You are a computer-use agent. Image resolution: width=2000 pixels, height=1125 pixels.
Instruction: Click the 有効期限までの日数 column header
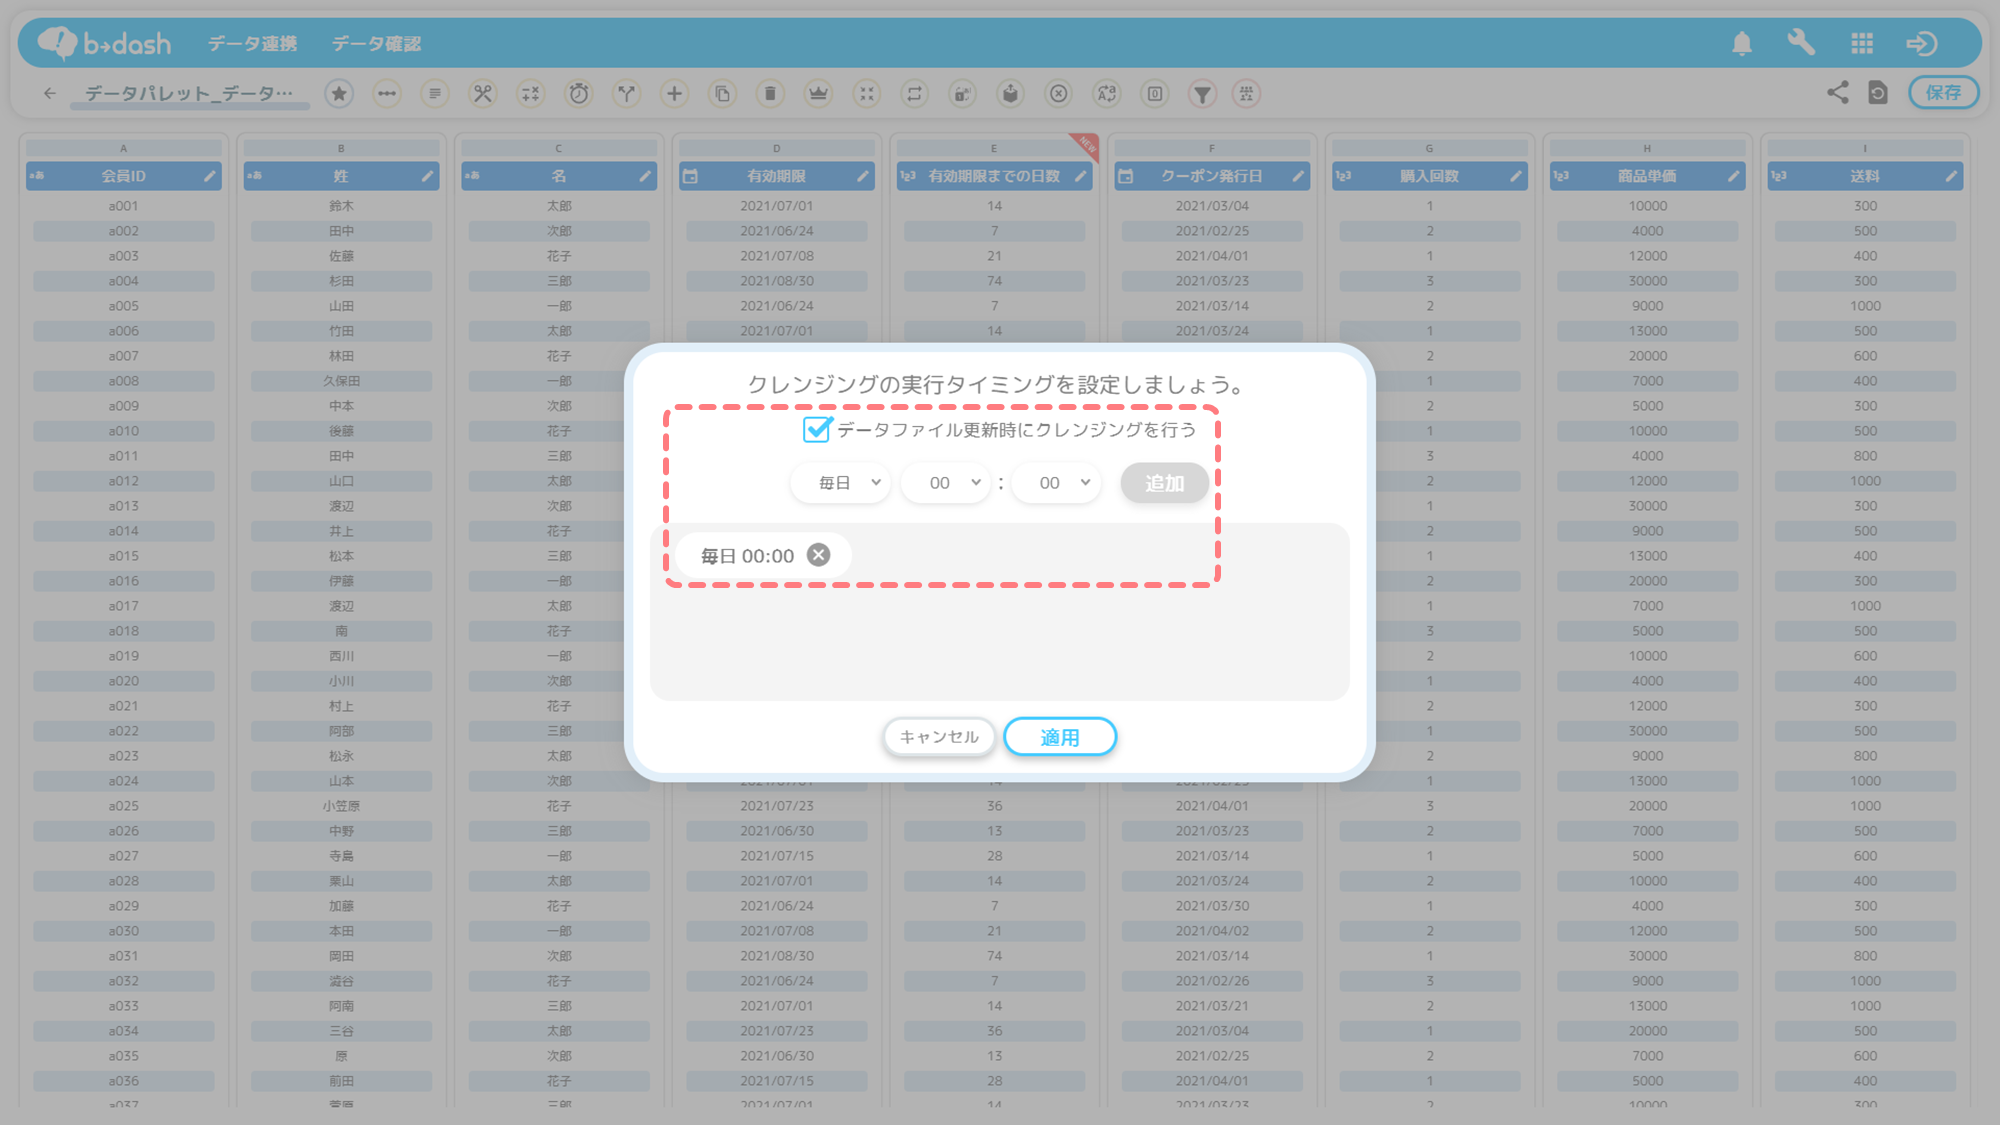[x=994, y=176]
